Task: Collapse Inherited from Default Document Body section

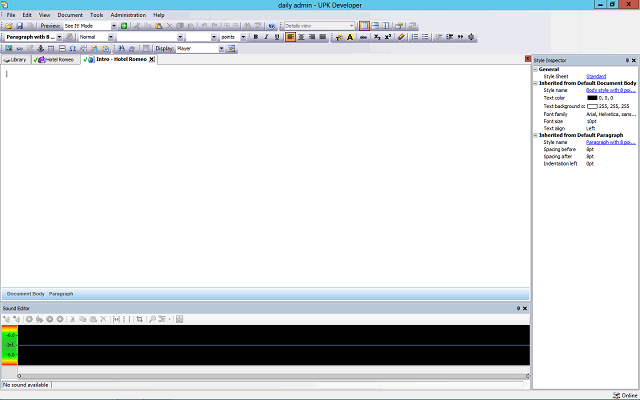Action: point(536,83)
